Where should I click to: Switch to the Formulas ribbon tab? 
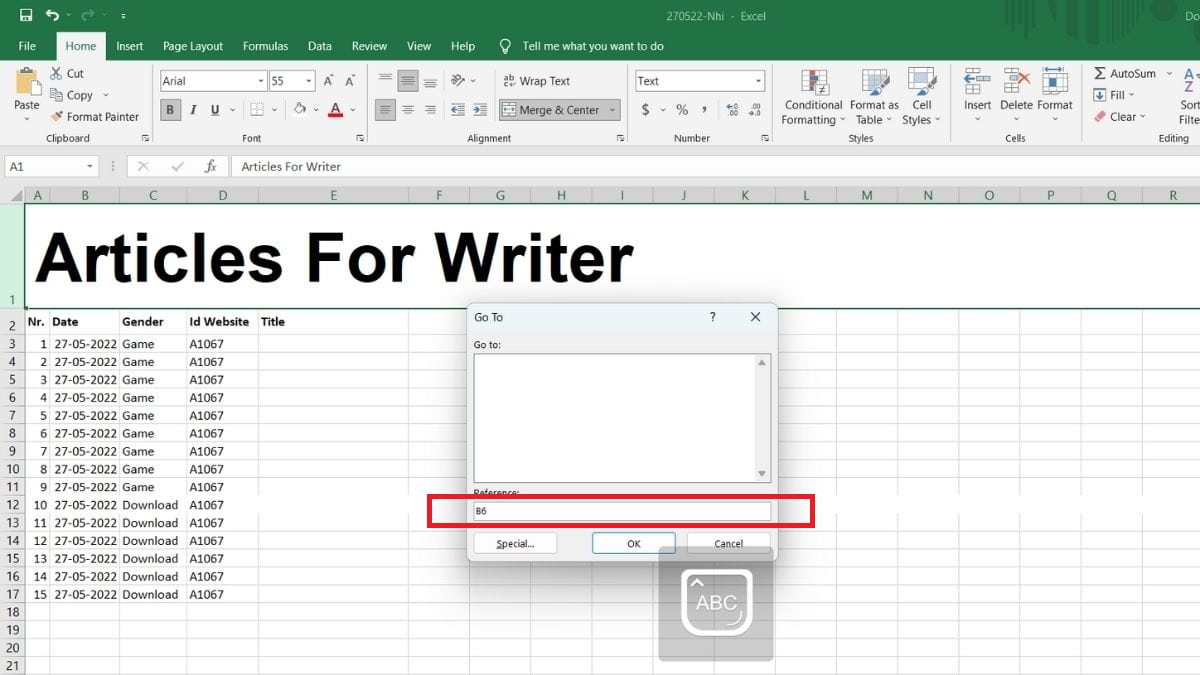(265, 46)
